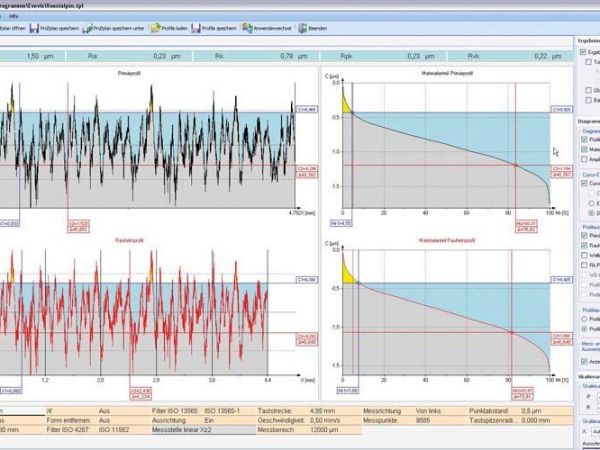Toggle the Rauh... profile checkbox

[584, 245]
